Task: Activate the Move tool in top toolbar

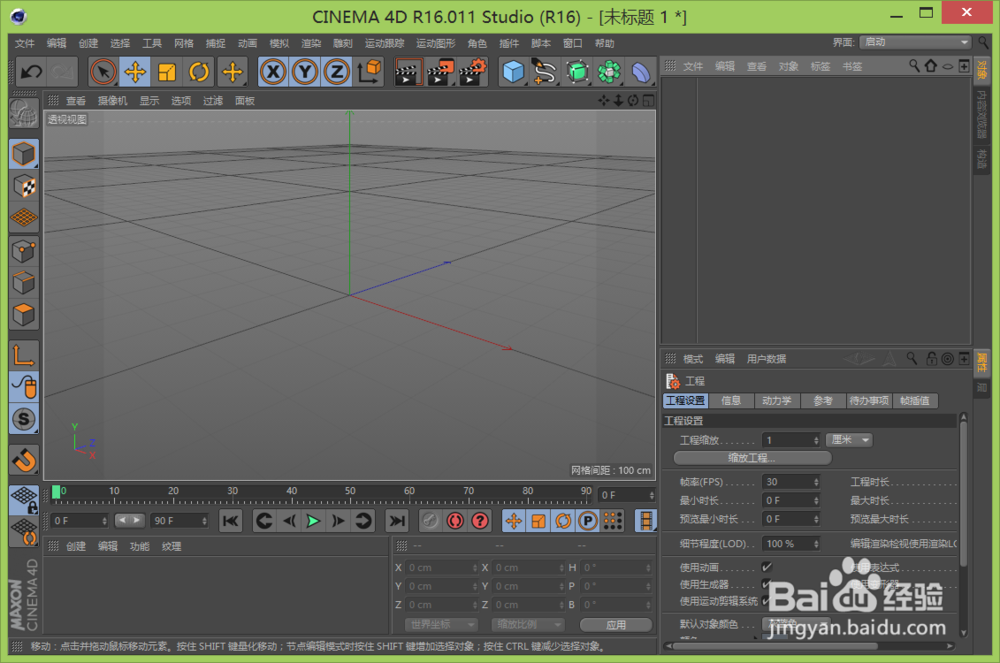Action: 135,72
